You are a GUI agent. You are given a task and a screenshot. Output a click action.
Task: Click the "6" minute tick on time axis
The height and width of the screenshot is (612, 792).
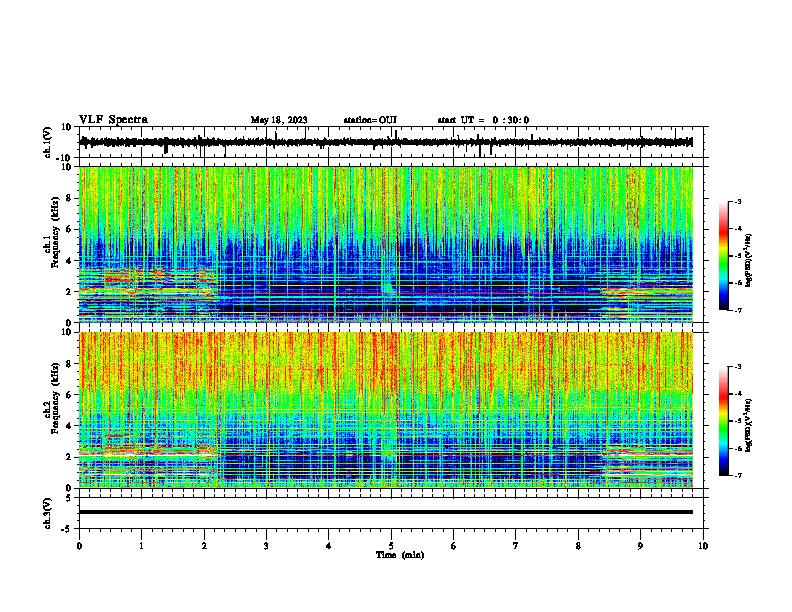[454, 546]
